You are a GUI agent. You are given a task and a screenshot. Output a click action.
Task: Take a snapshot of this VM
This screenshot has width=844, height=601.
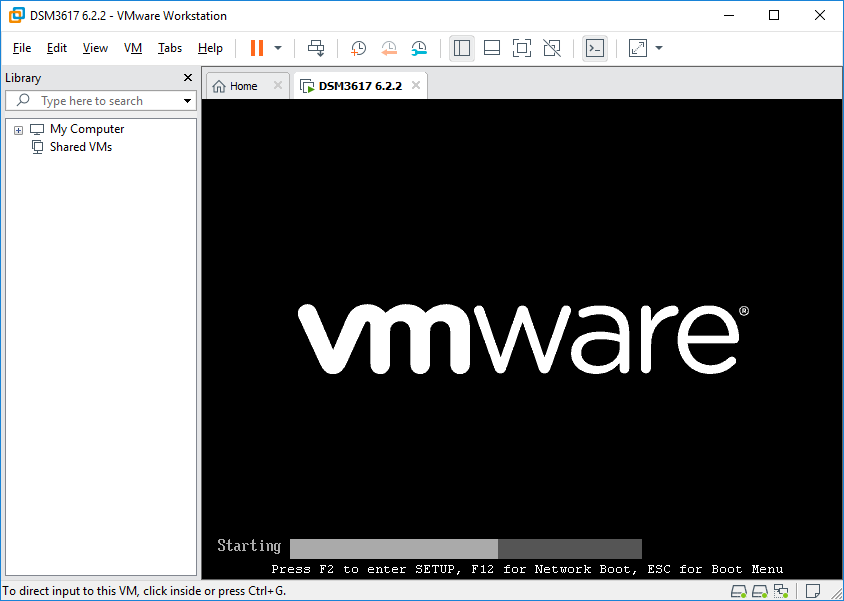pos(358,48)
